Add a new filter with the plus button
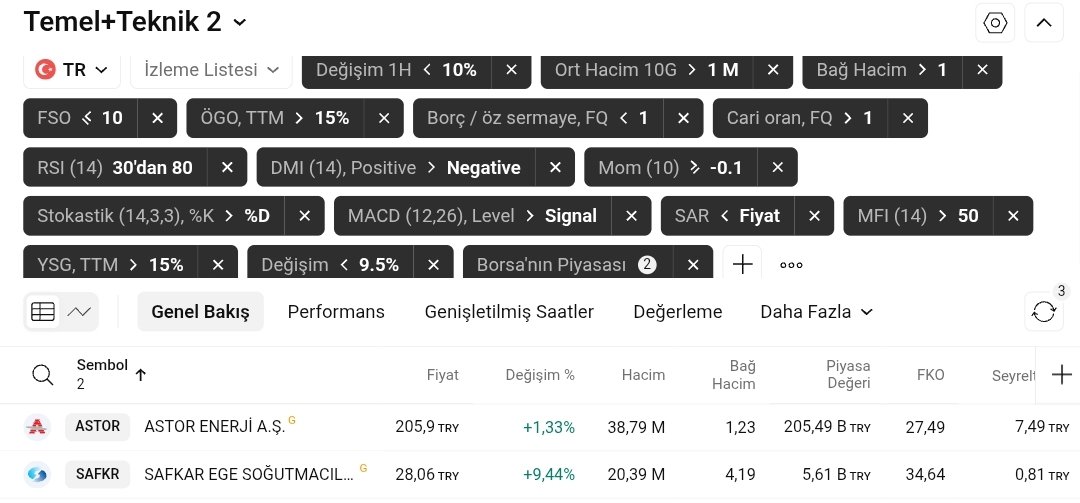This screenshot has height=503, width=1080. [742, 265]
